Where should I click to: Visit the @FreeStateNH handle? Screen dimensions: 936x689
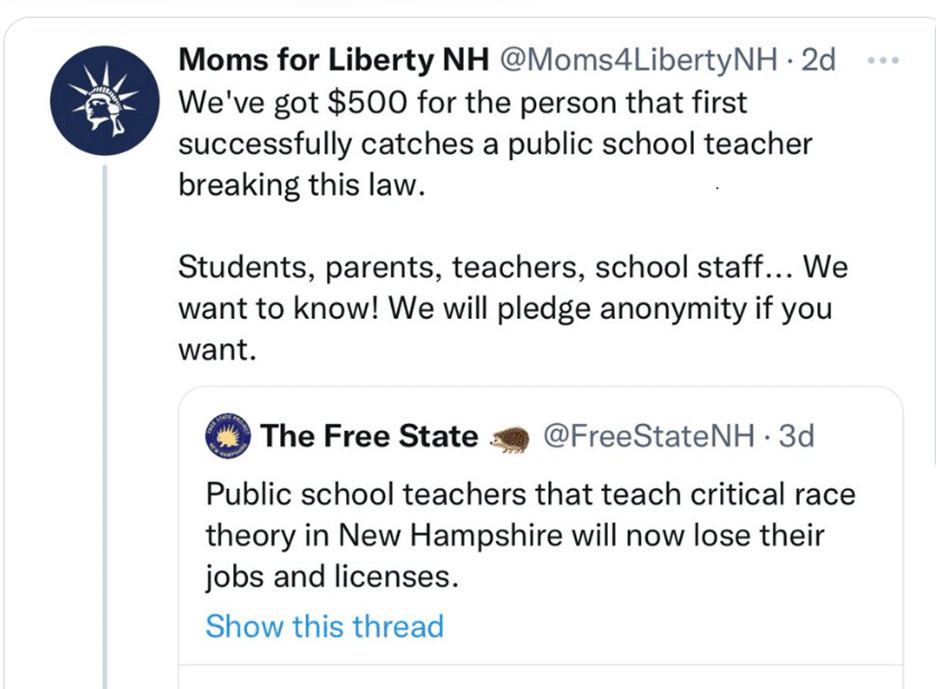[650, 436]
